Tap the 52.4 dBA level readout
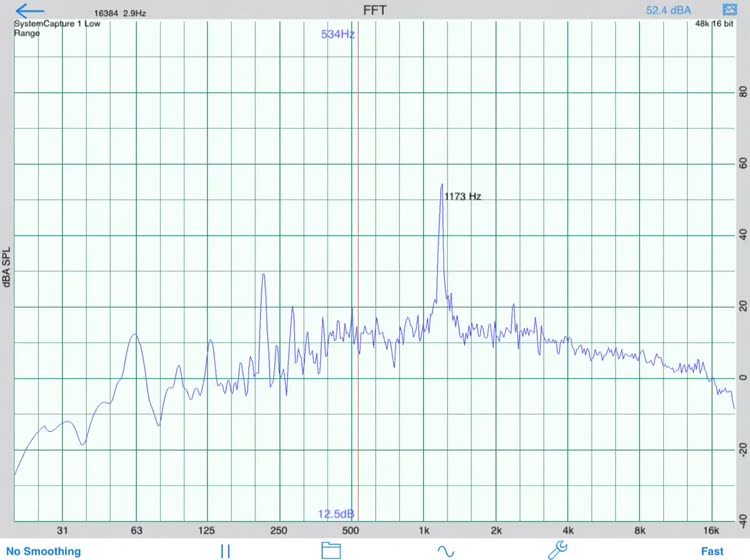The image size is (750, 560). pyautogui.click(x=668, y=10)
